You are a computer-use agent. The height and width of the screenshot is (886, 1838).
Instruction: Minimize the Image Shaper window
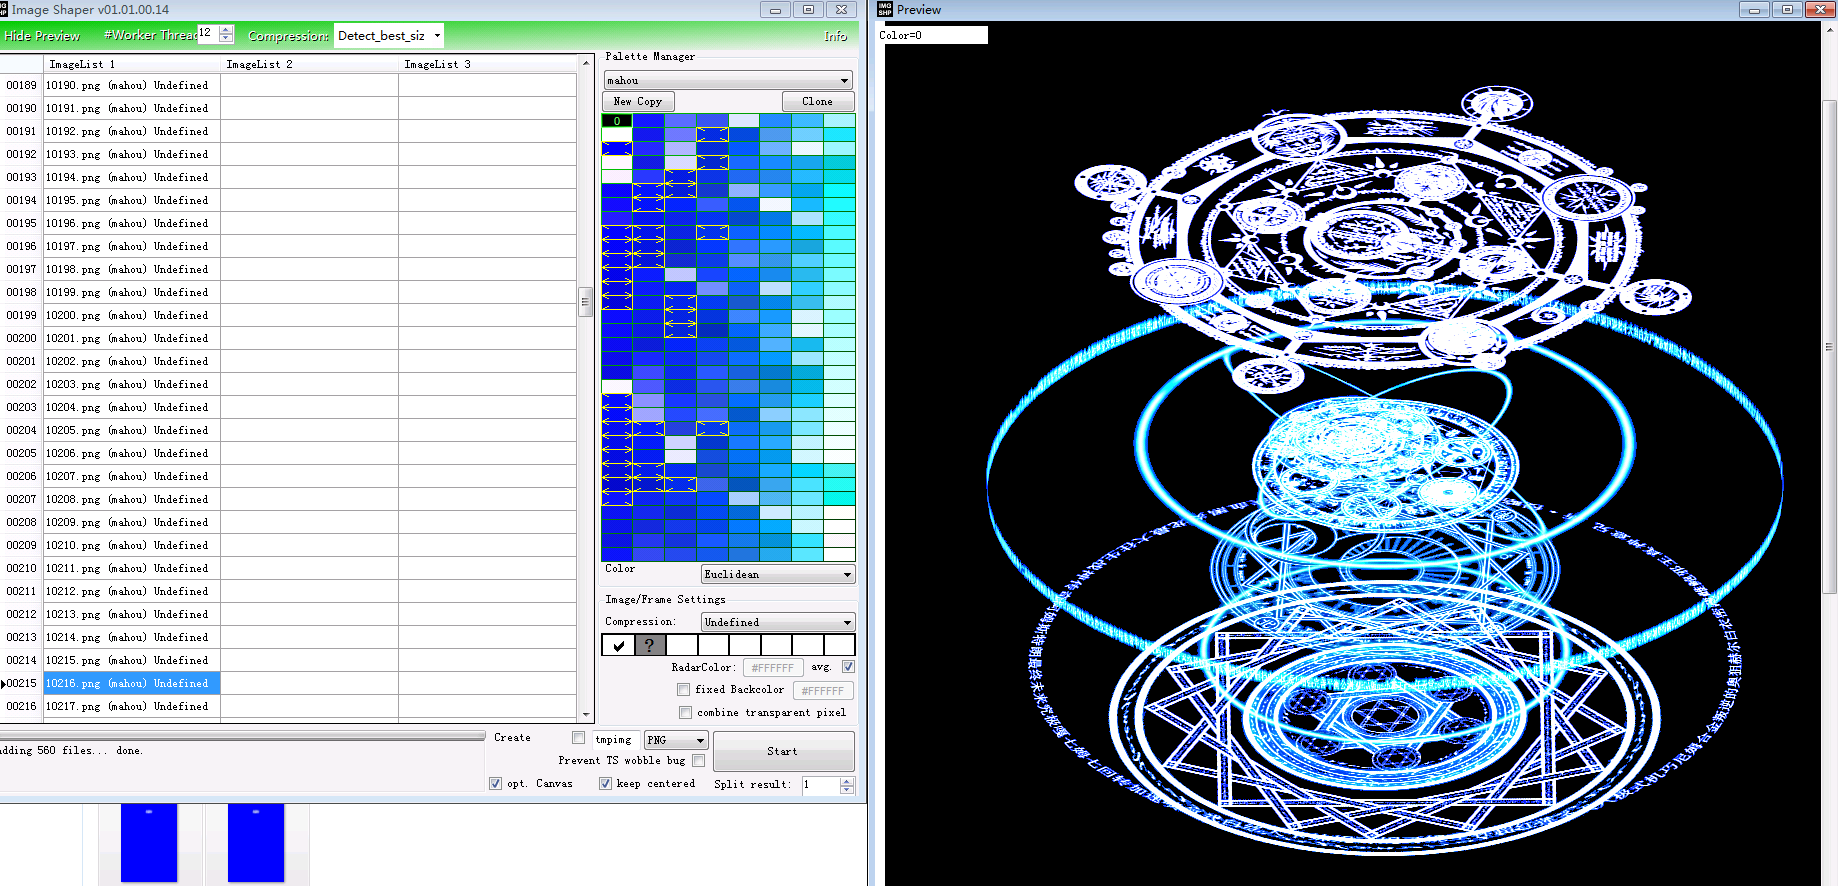pos(775,9)
